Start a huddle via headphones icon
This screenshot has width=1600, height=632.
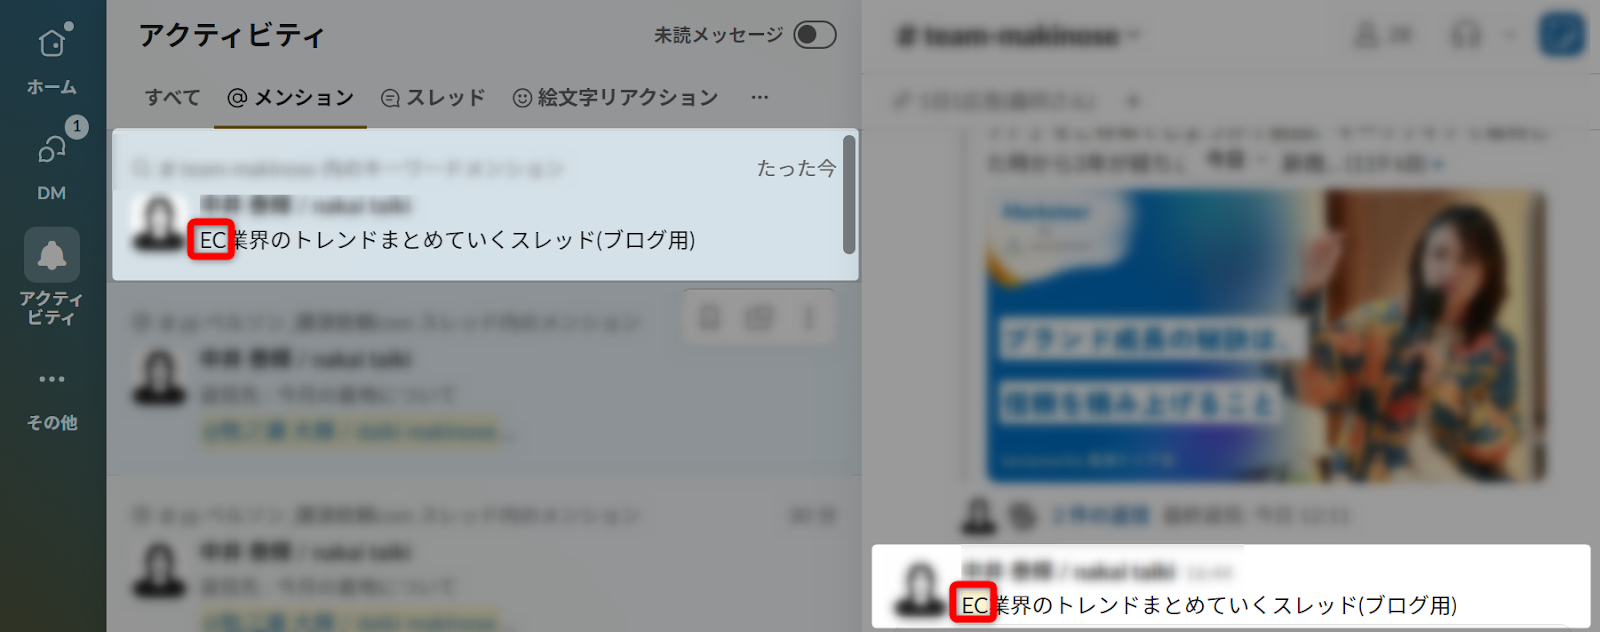coord(1466,35)
